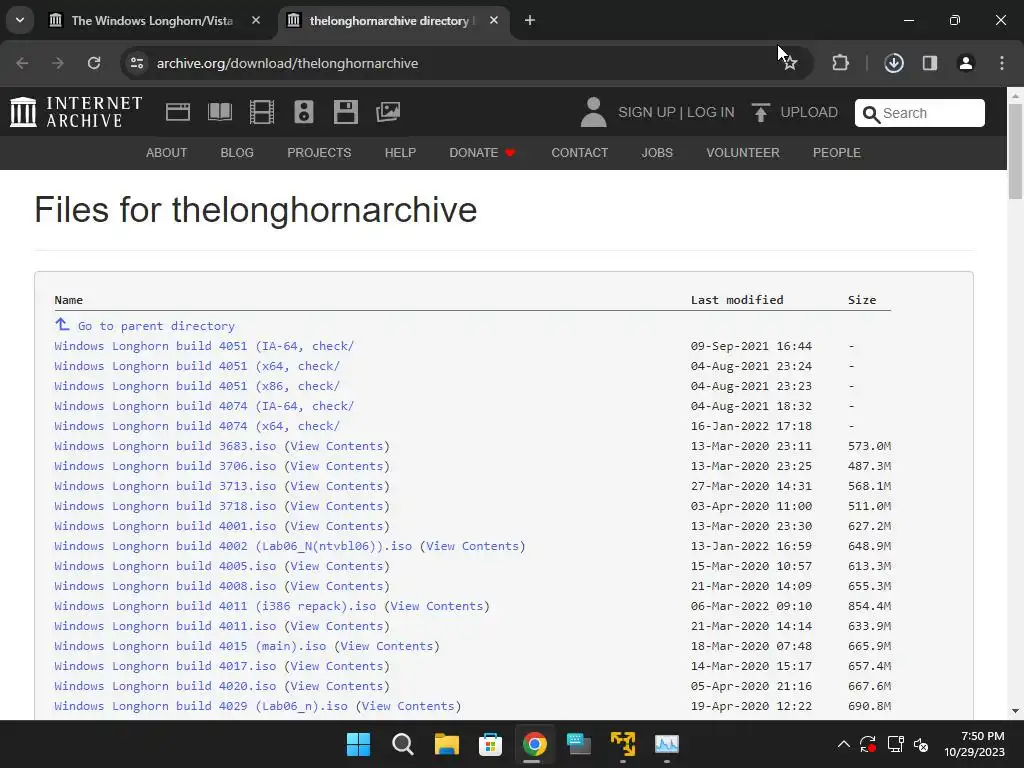Open the PEOPLE menu item
Image resolution: width=1024 pixels, height=768 pixels.
click(x=837, y=153)
